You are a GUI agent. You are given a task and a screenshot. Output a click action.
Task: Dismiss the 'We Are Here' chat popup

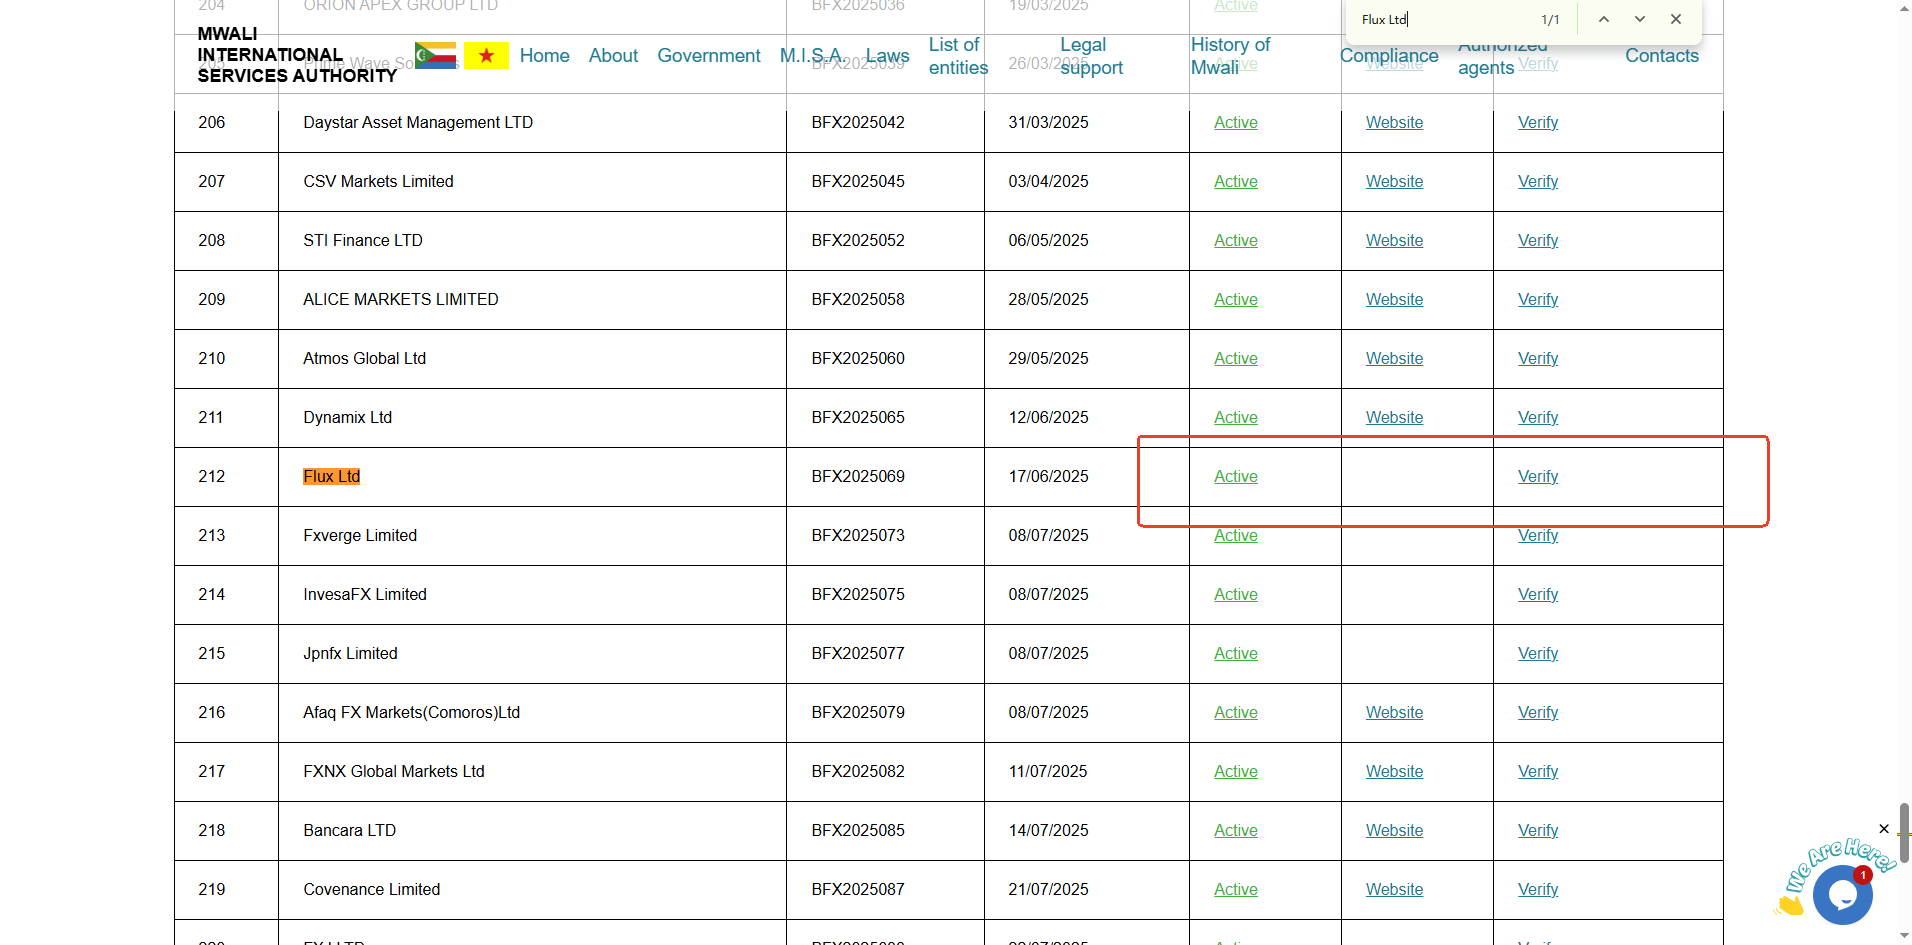[x=1884, y=829]
